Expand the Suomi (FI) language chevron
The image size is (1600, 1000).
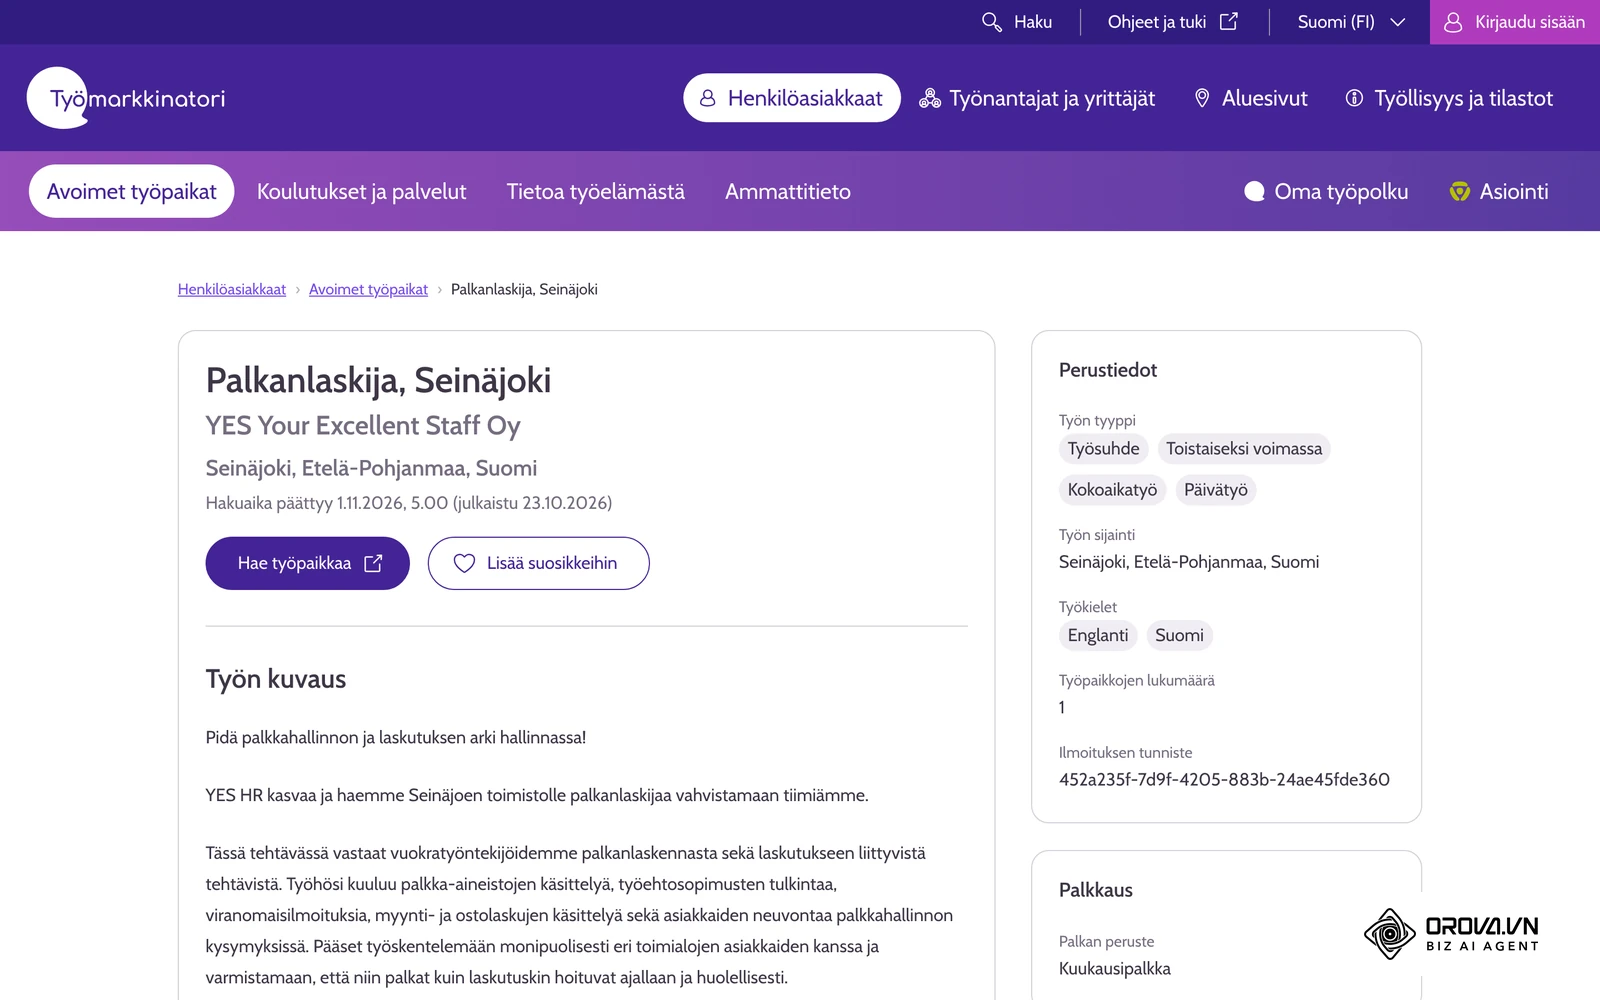point(1398,22)
